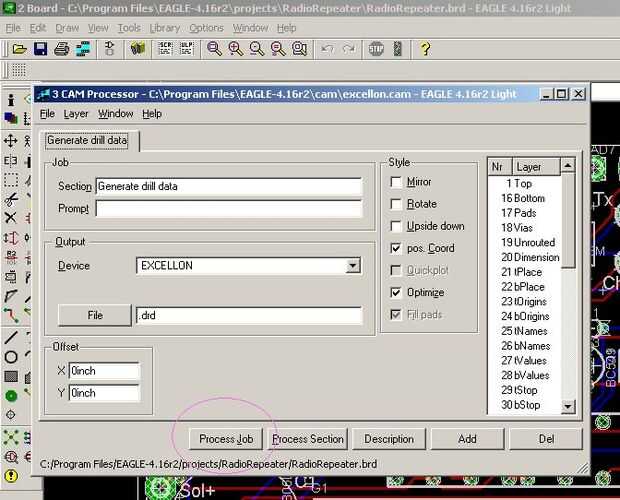620x500 pixels.
Task: Click the Undo arrow icon
Action: [327, 49]
